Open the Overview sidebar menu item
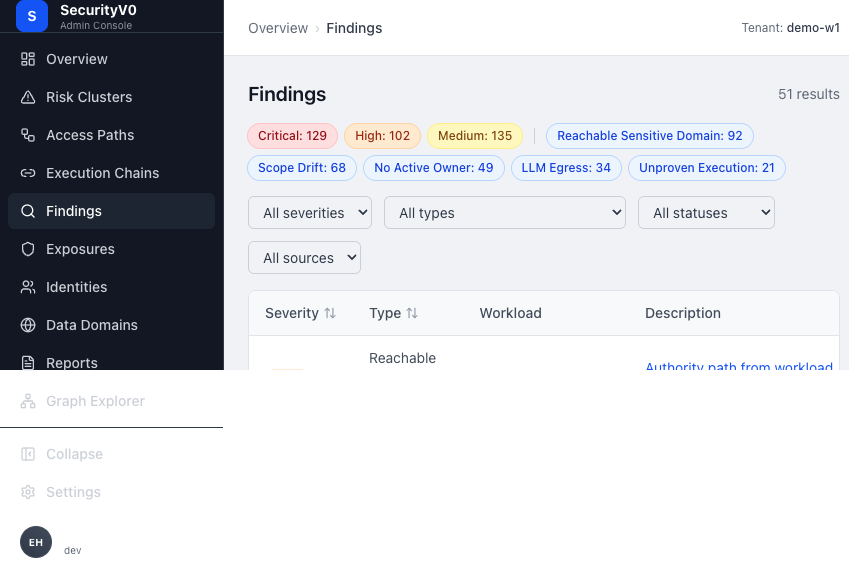The image size is (849, 574). (112, 59)
